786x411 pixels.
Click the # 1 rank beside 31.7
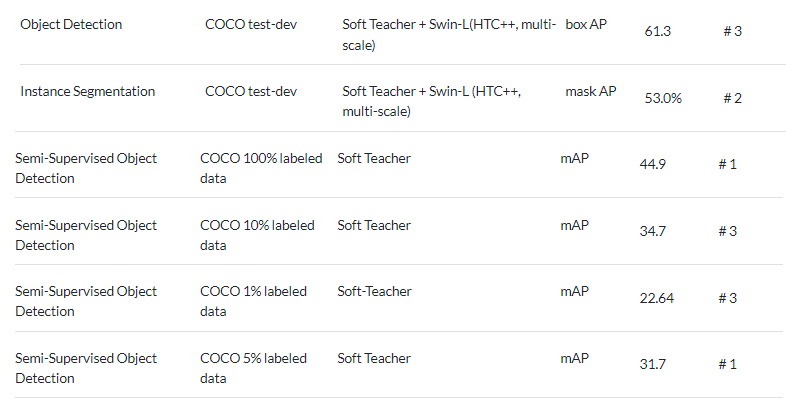(727, 364)
